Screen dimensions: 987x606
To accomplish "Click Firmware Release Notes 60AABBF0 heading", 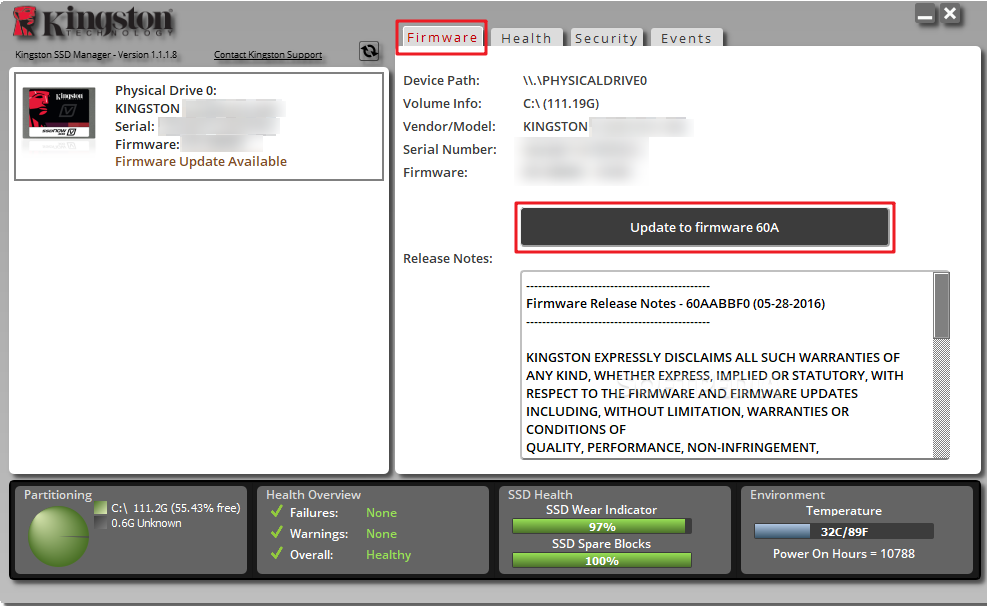I will (675, 303).
